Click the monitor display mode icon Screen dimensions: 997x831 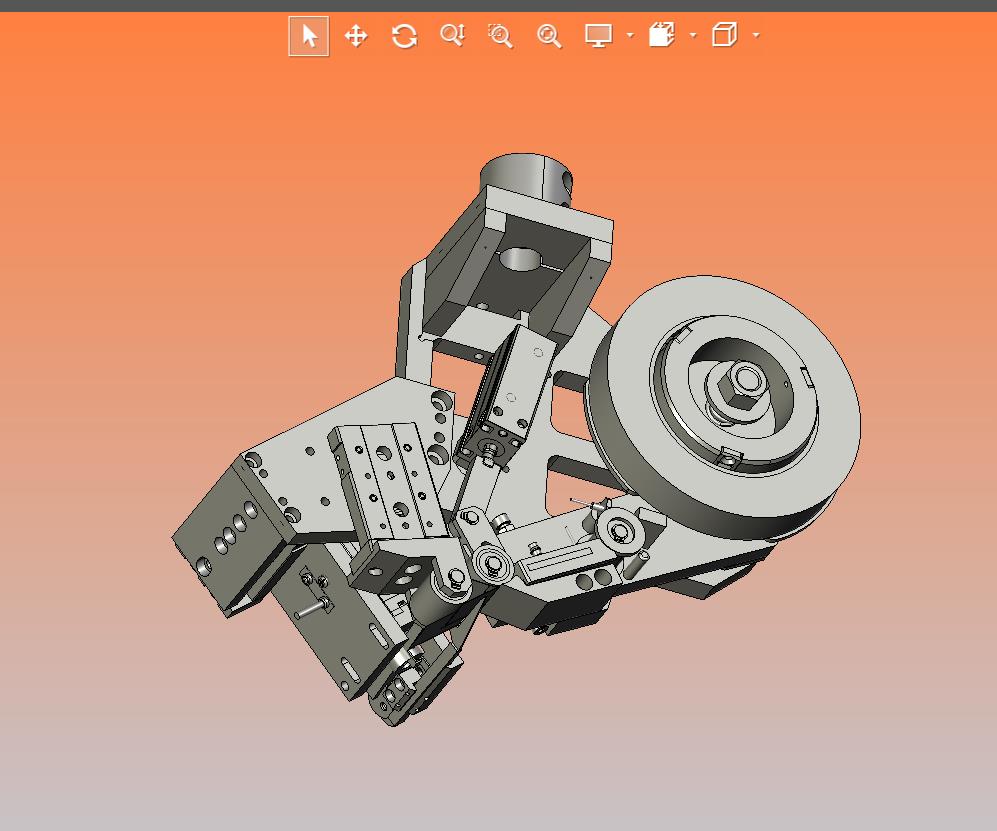click(x=598, y=35)
